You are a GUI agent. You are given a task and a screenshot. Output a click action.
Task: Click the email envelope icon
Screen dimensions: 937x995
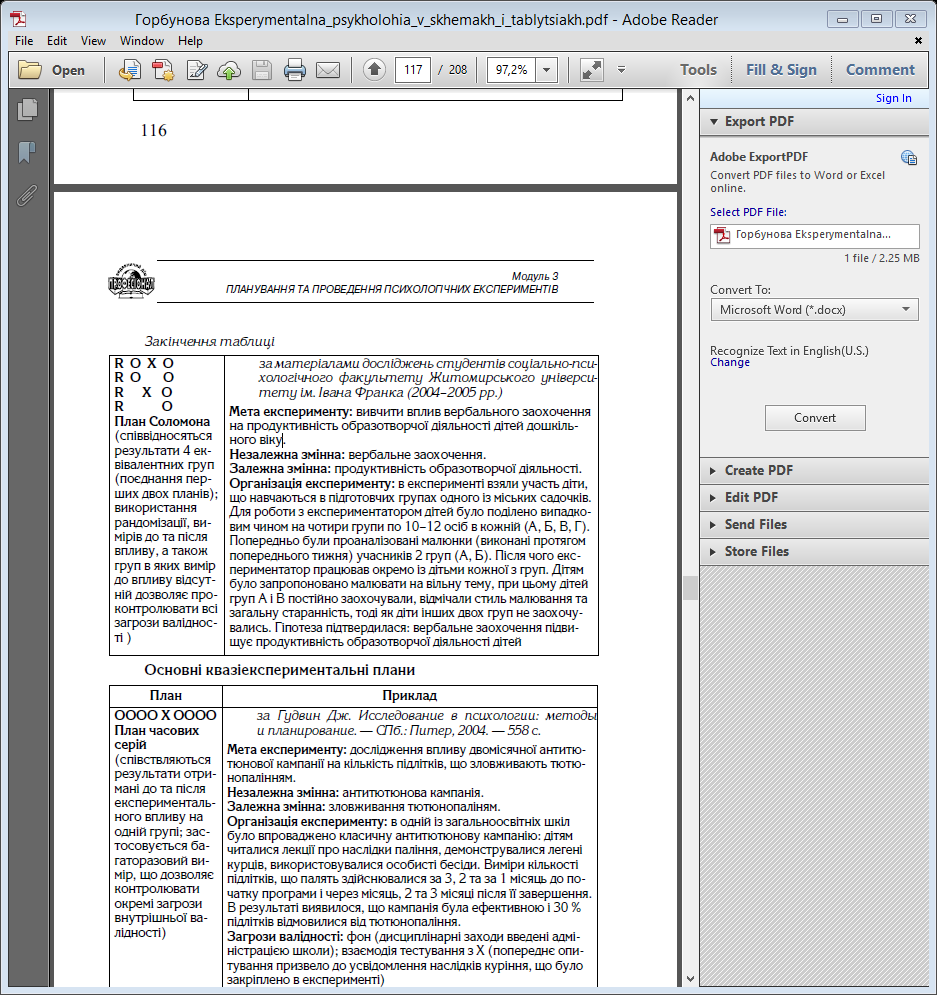tap(327, 70)
